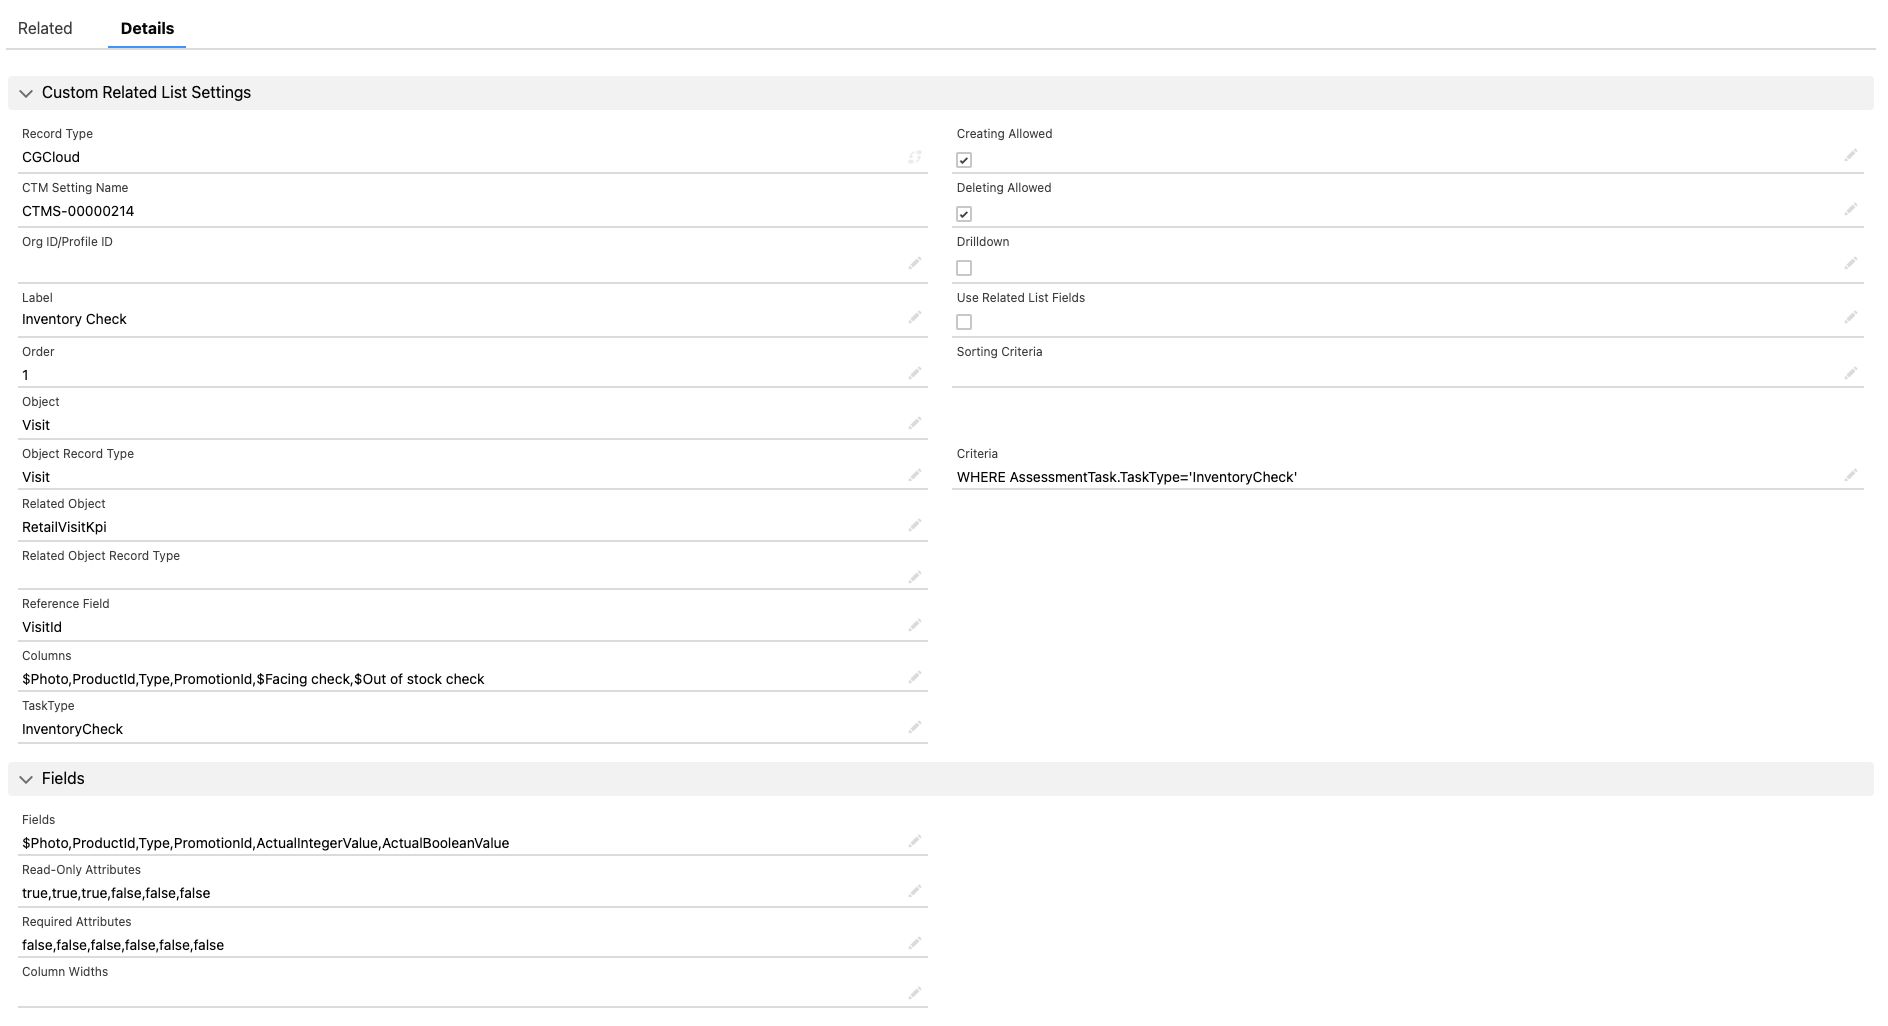The image size is (1888, 1026).
Task: Edit the Object field with pencil icon
Action: (915, 422)
